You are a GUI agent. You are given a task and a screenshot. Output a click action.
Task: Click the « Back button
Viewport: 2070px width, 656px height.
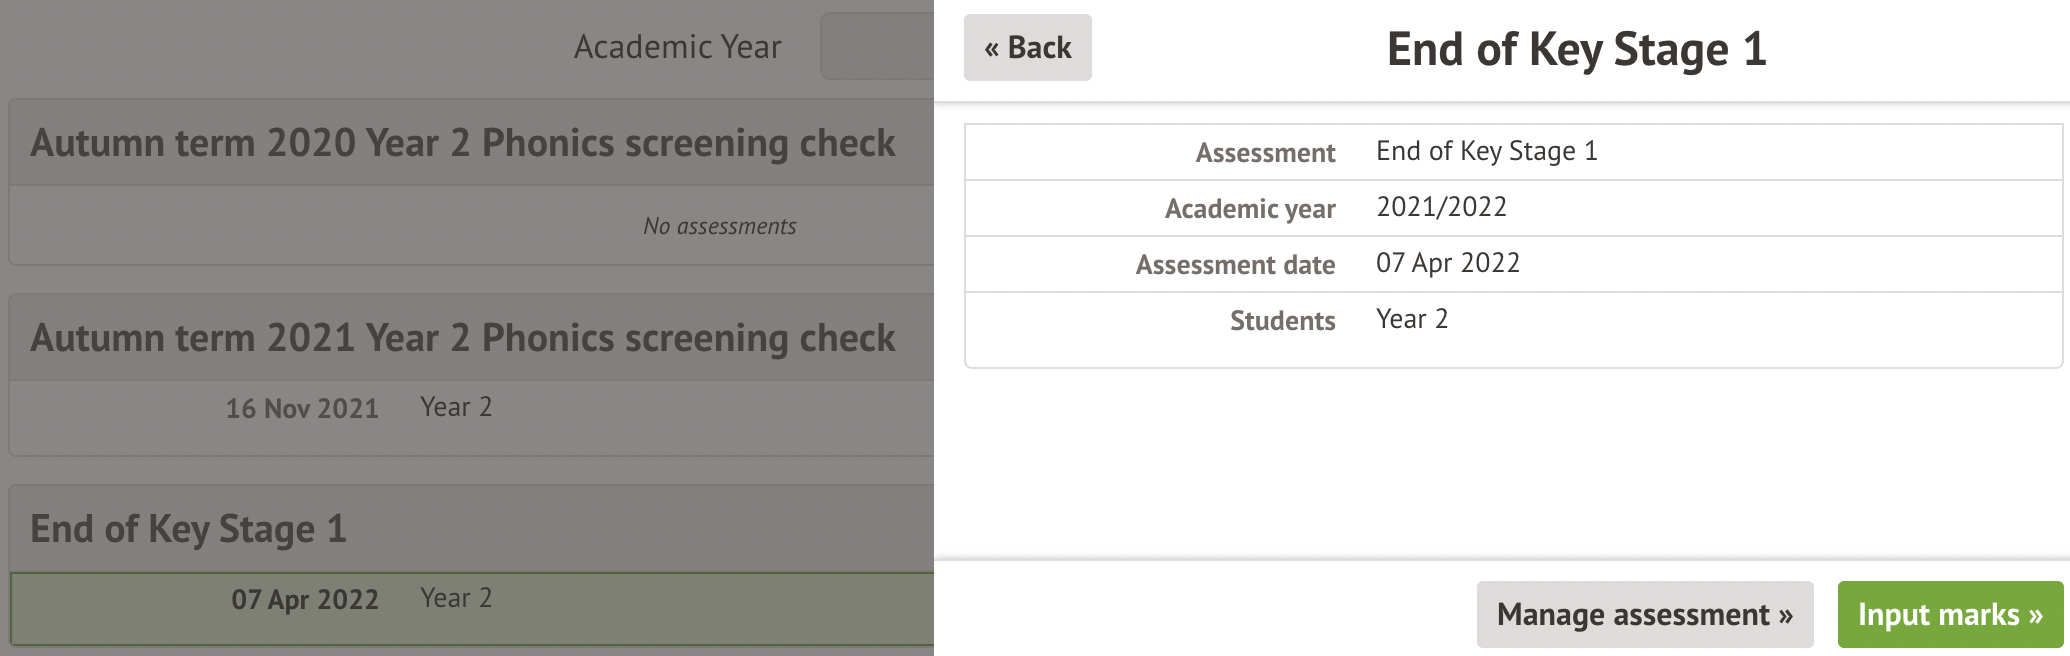click(1027, 48)
